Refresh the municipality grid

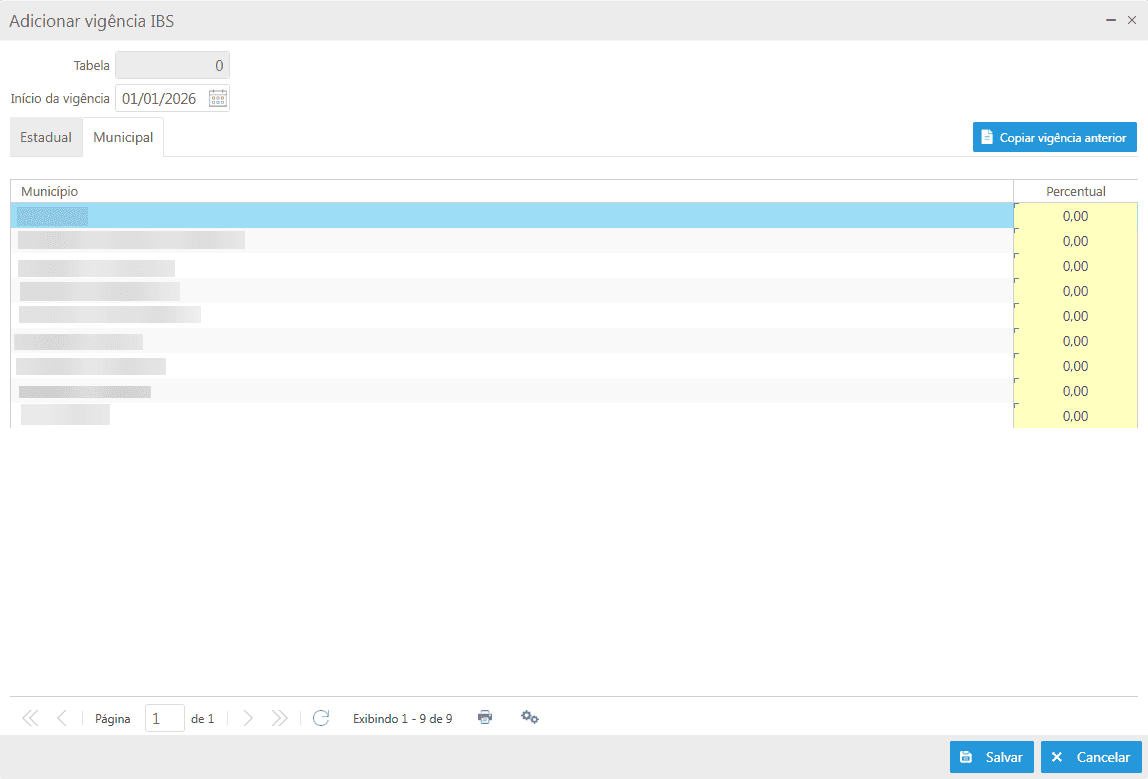[321, 718]
